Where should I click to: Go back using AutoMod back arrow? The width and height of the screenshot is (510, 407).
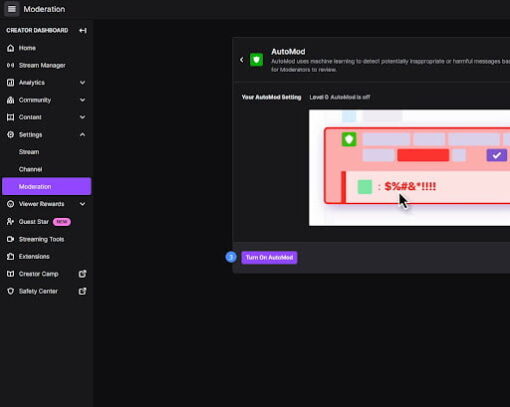point(242,60)
